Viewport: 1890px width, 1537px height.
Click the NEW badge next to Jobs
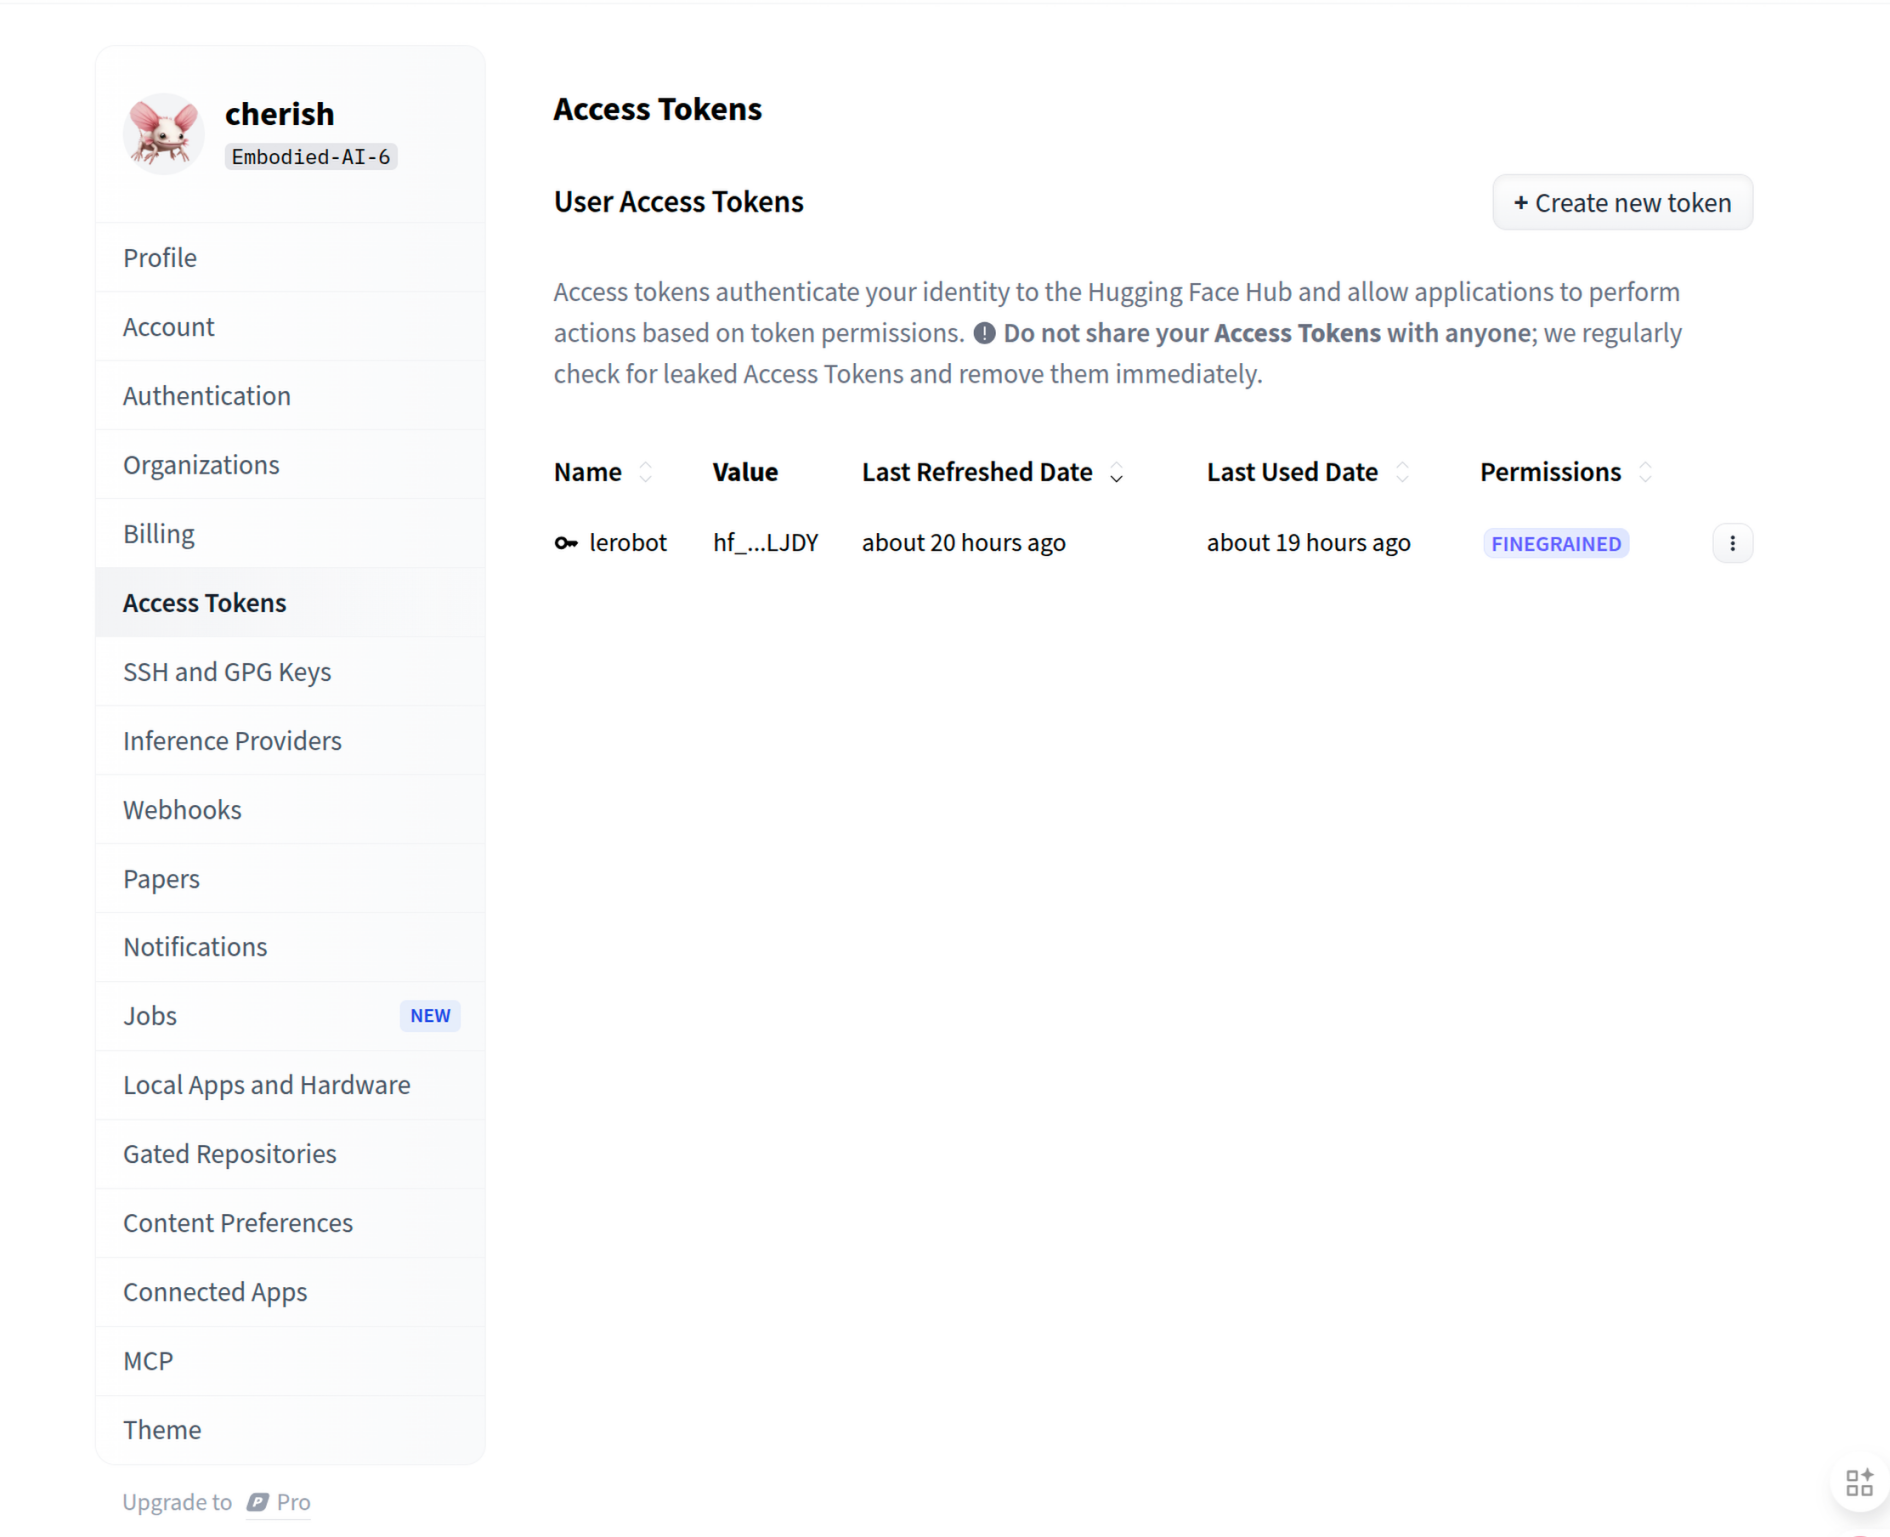pos(430,1016)
